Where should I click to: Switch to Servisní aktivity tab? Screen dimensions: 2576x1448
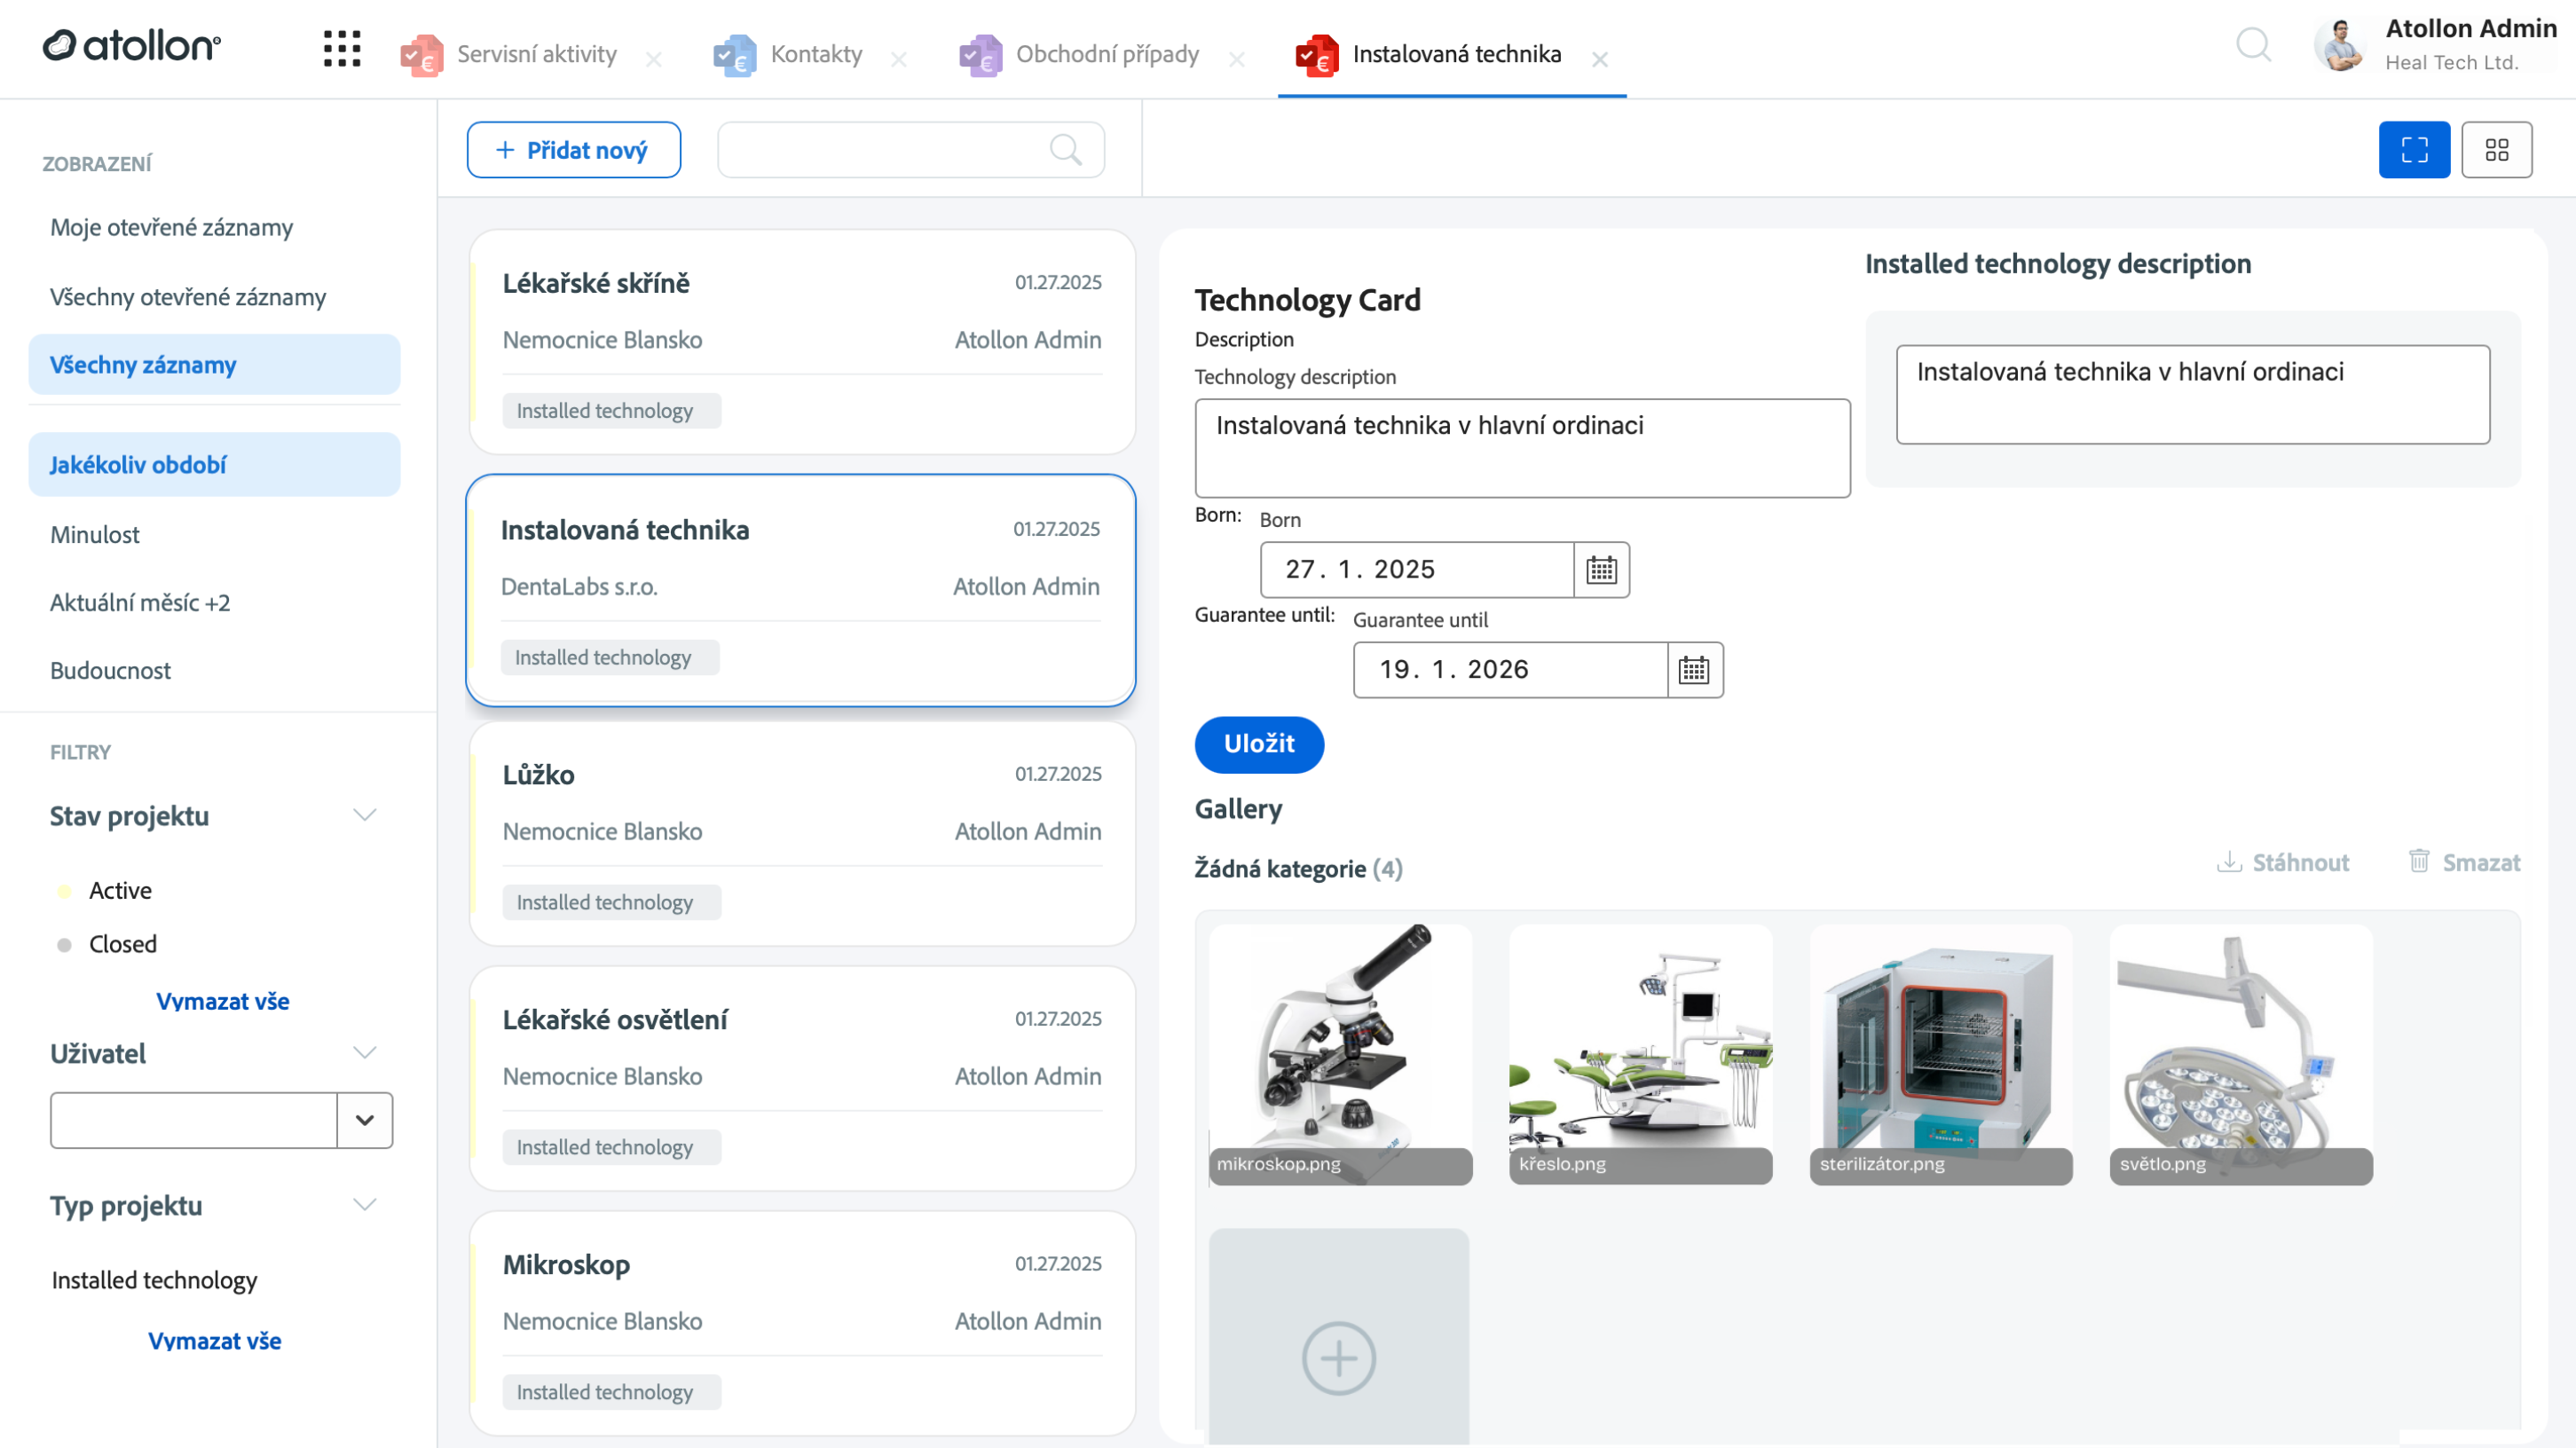[510, 54]
